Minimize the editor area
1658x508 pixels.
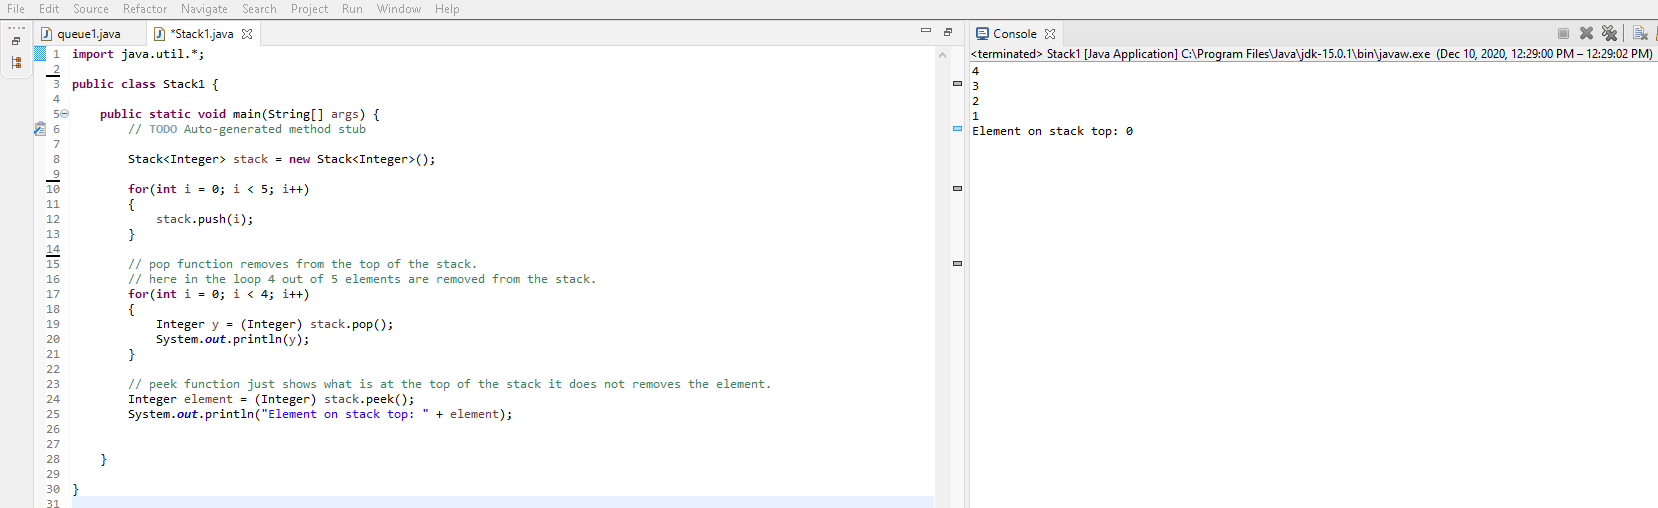[926, 32]
